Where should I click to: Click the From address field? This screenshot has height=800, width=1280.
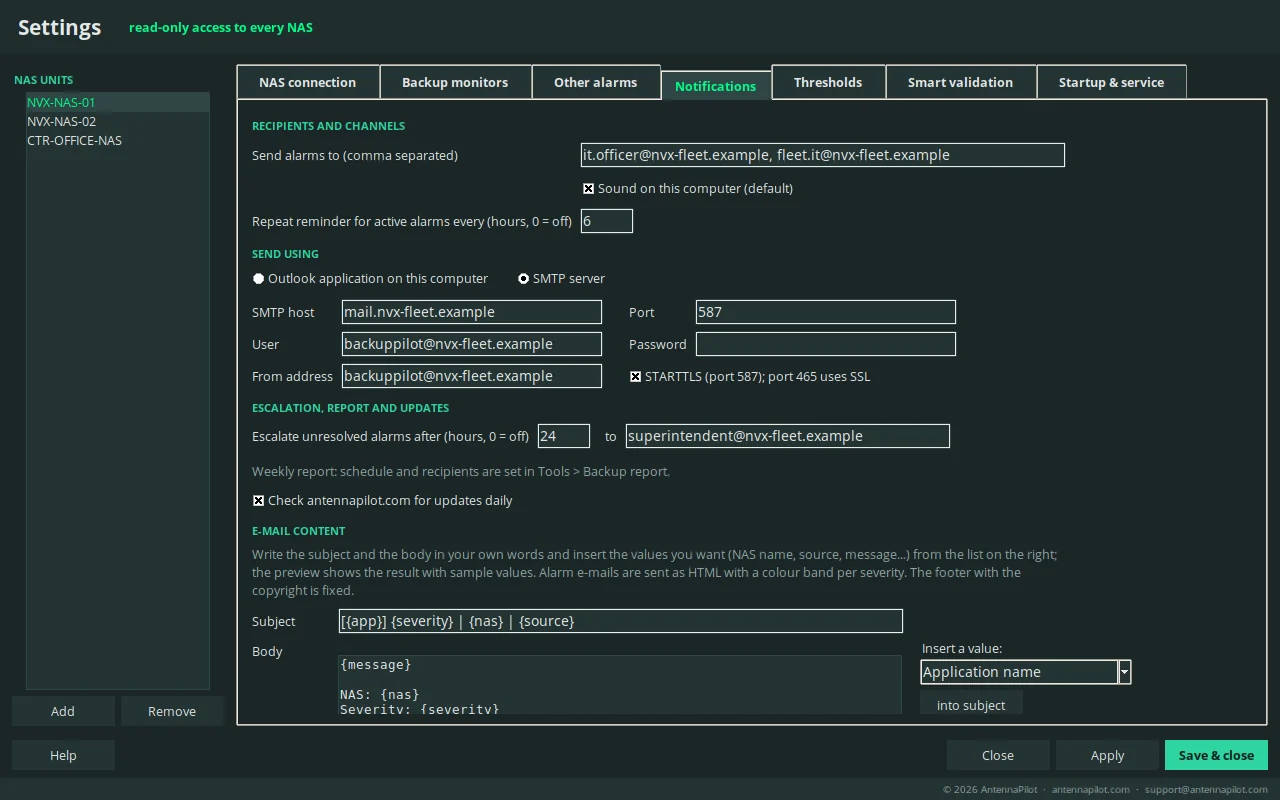[472, 376]
